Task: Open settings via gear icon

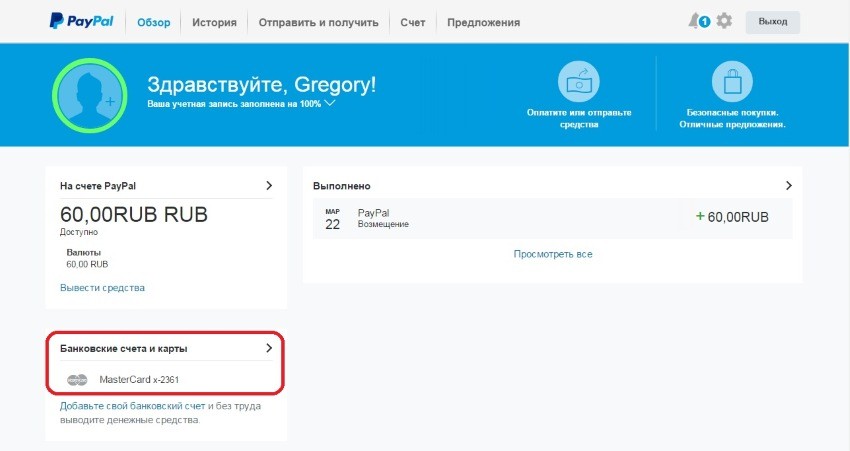Action: pyautogui.click(x=724, y=21)
